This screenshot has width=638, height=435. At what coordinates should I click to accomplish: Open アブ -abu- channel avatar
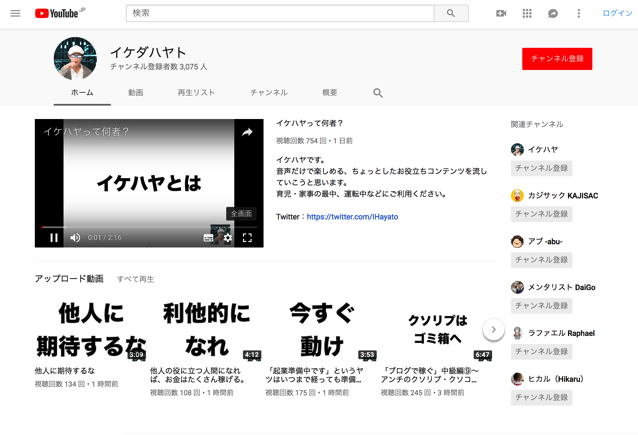[x=517, y=241]
